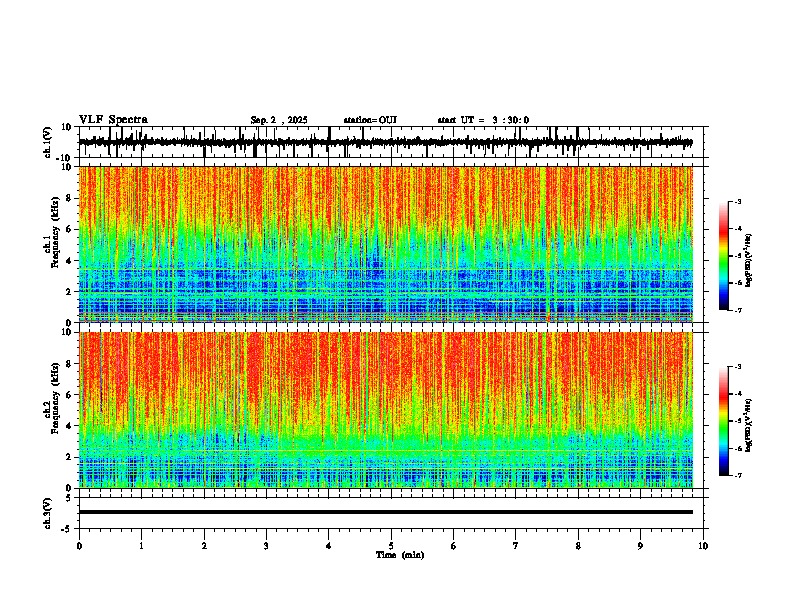792x612 pixels.
Task: Click the "-3" tick on the ch.2 color bar
Action: tap(737, 367)
